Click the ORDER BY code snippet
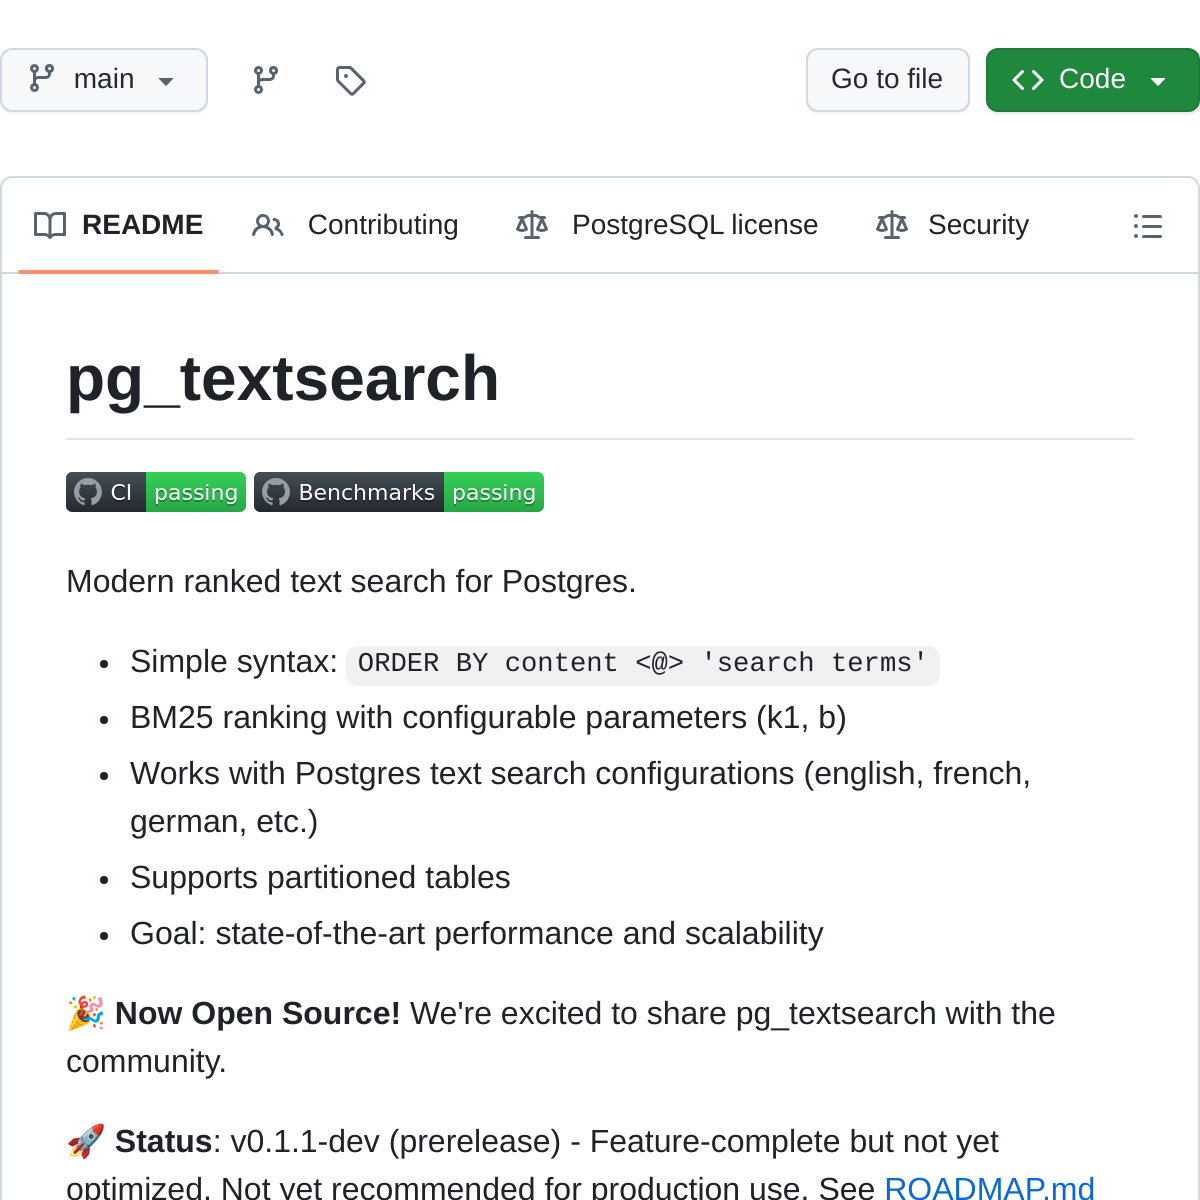The width and height of the screenshot is (1200, 1200). [642, 664]
